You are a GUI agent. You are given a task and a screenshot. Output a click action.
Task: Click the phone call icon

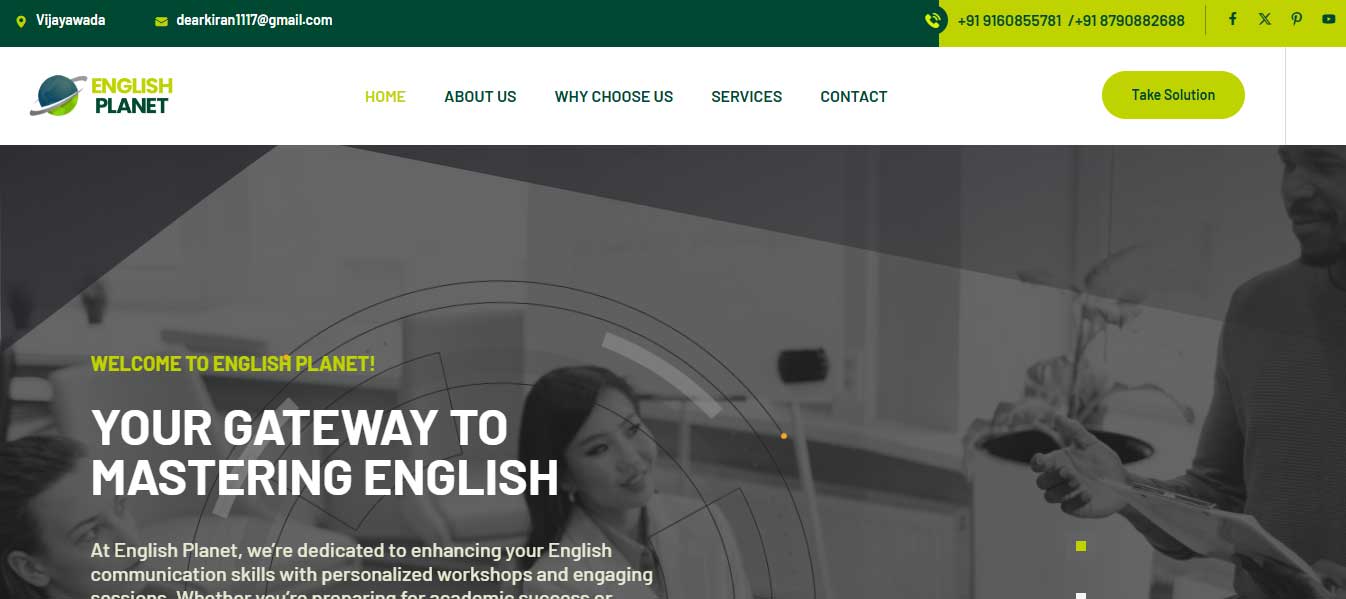pos(934,20)
